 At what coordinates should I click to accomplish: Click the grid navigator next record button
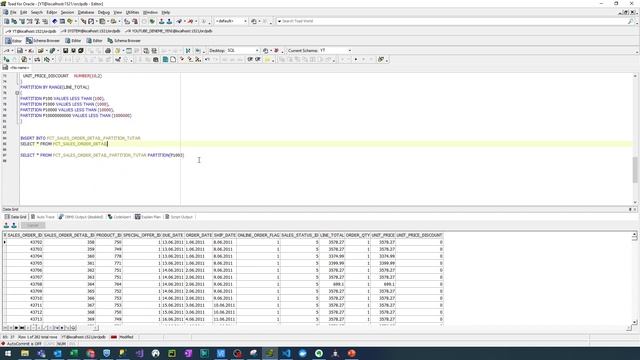point(16,328)
